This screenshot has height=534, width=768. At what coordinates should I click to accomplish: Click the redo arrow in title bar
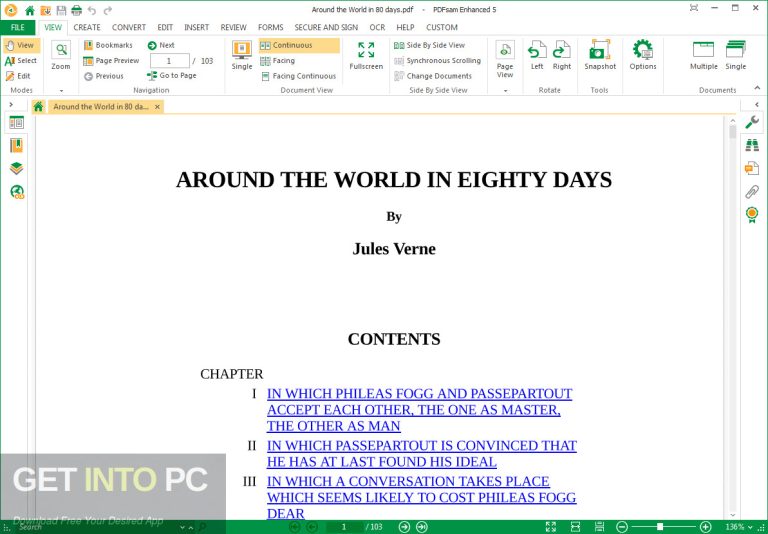(x=107, y=10)
